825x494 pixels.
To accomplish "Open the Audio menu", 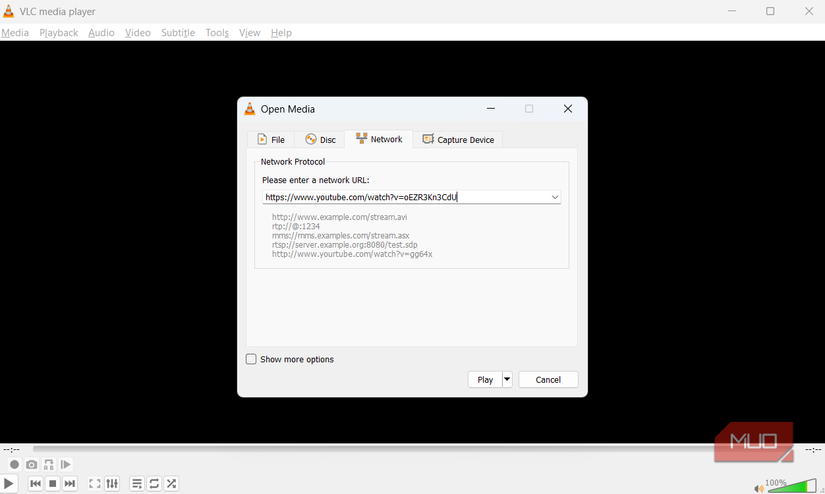I will tap(101, 33).
